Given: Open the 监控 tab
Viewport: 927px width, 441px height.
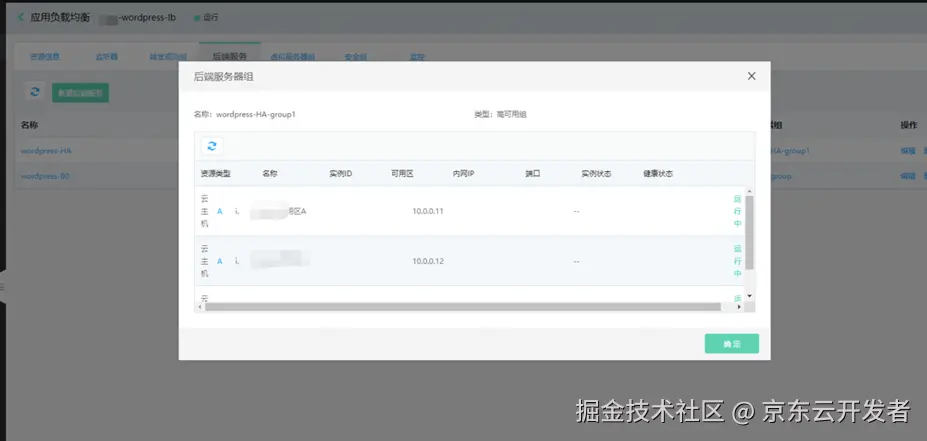Looking at the screenshot, I should 417,57.
